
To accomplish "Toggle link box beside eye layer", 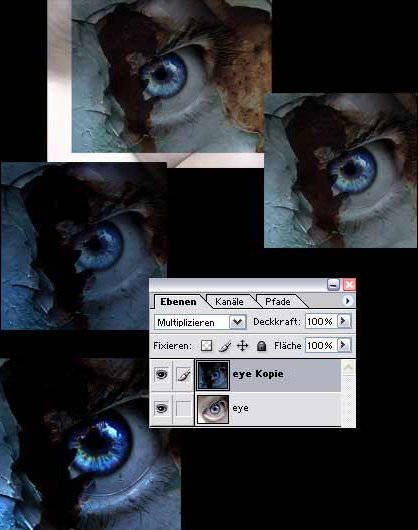I will click(183, 409).
